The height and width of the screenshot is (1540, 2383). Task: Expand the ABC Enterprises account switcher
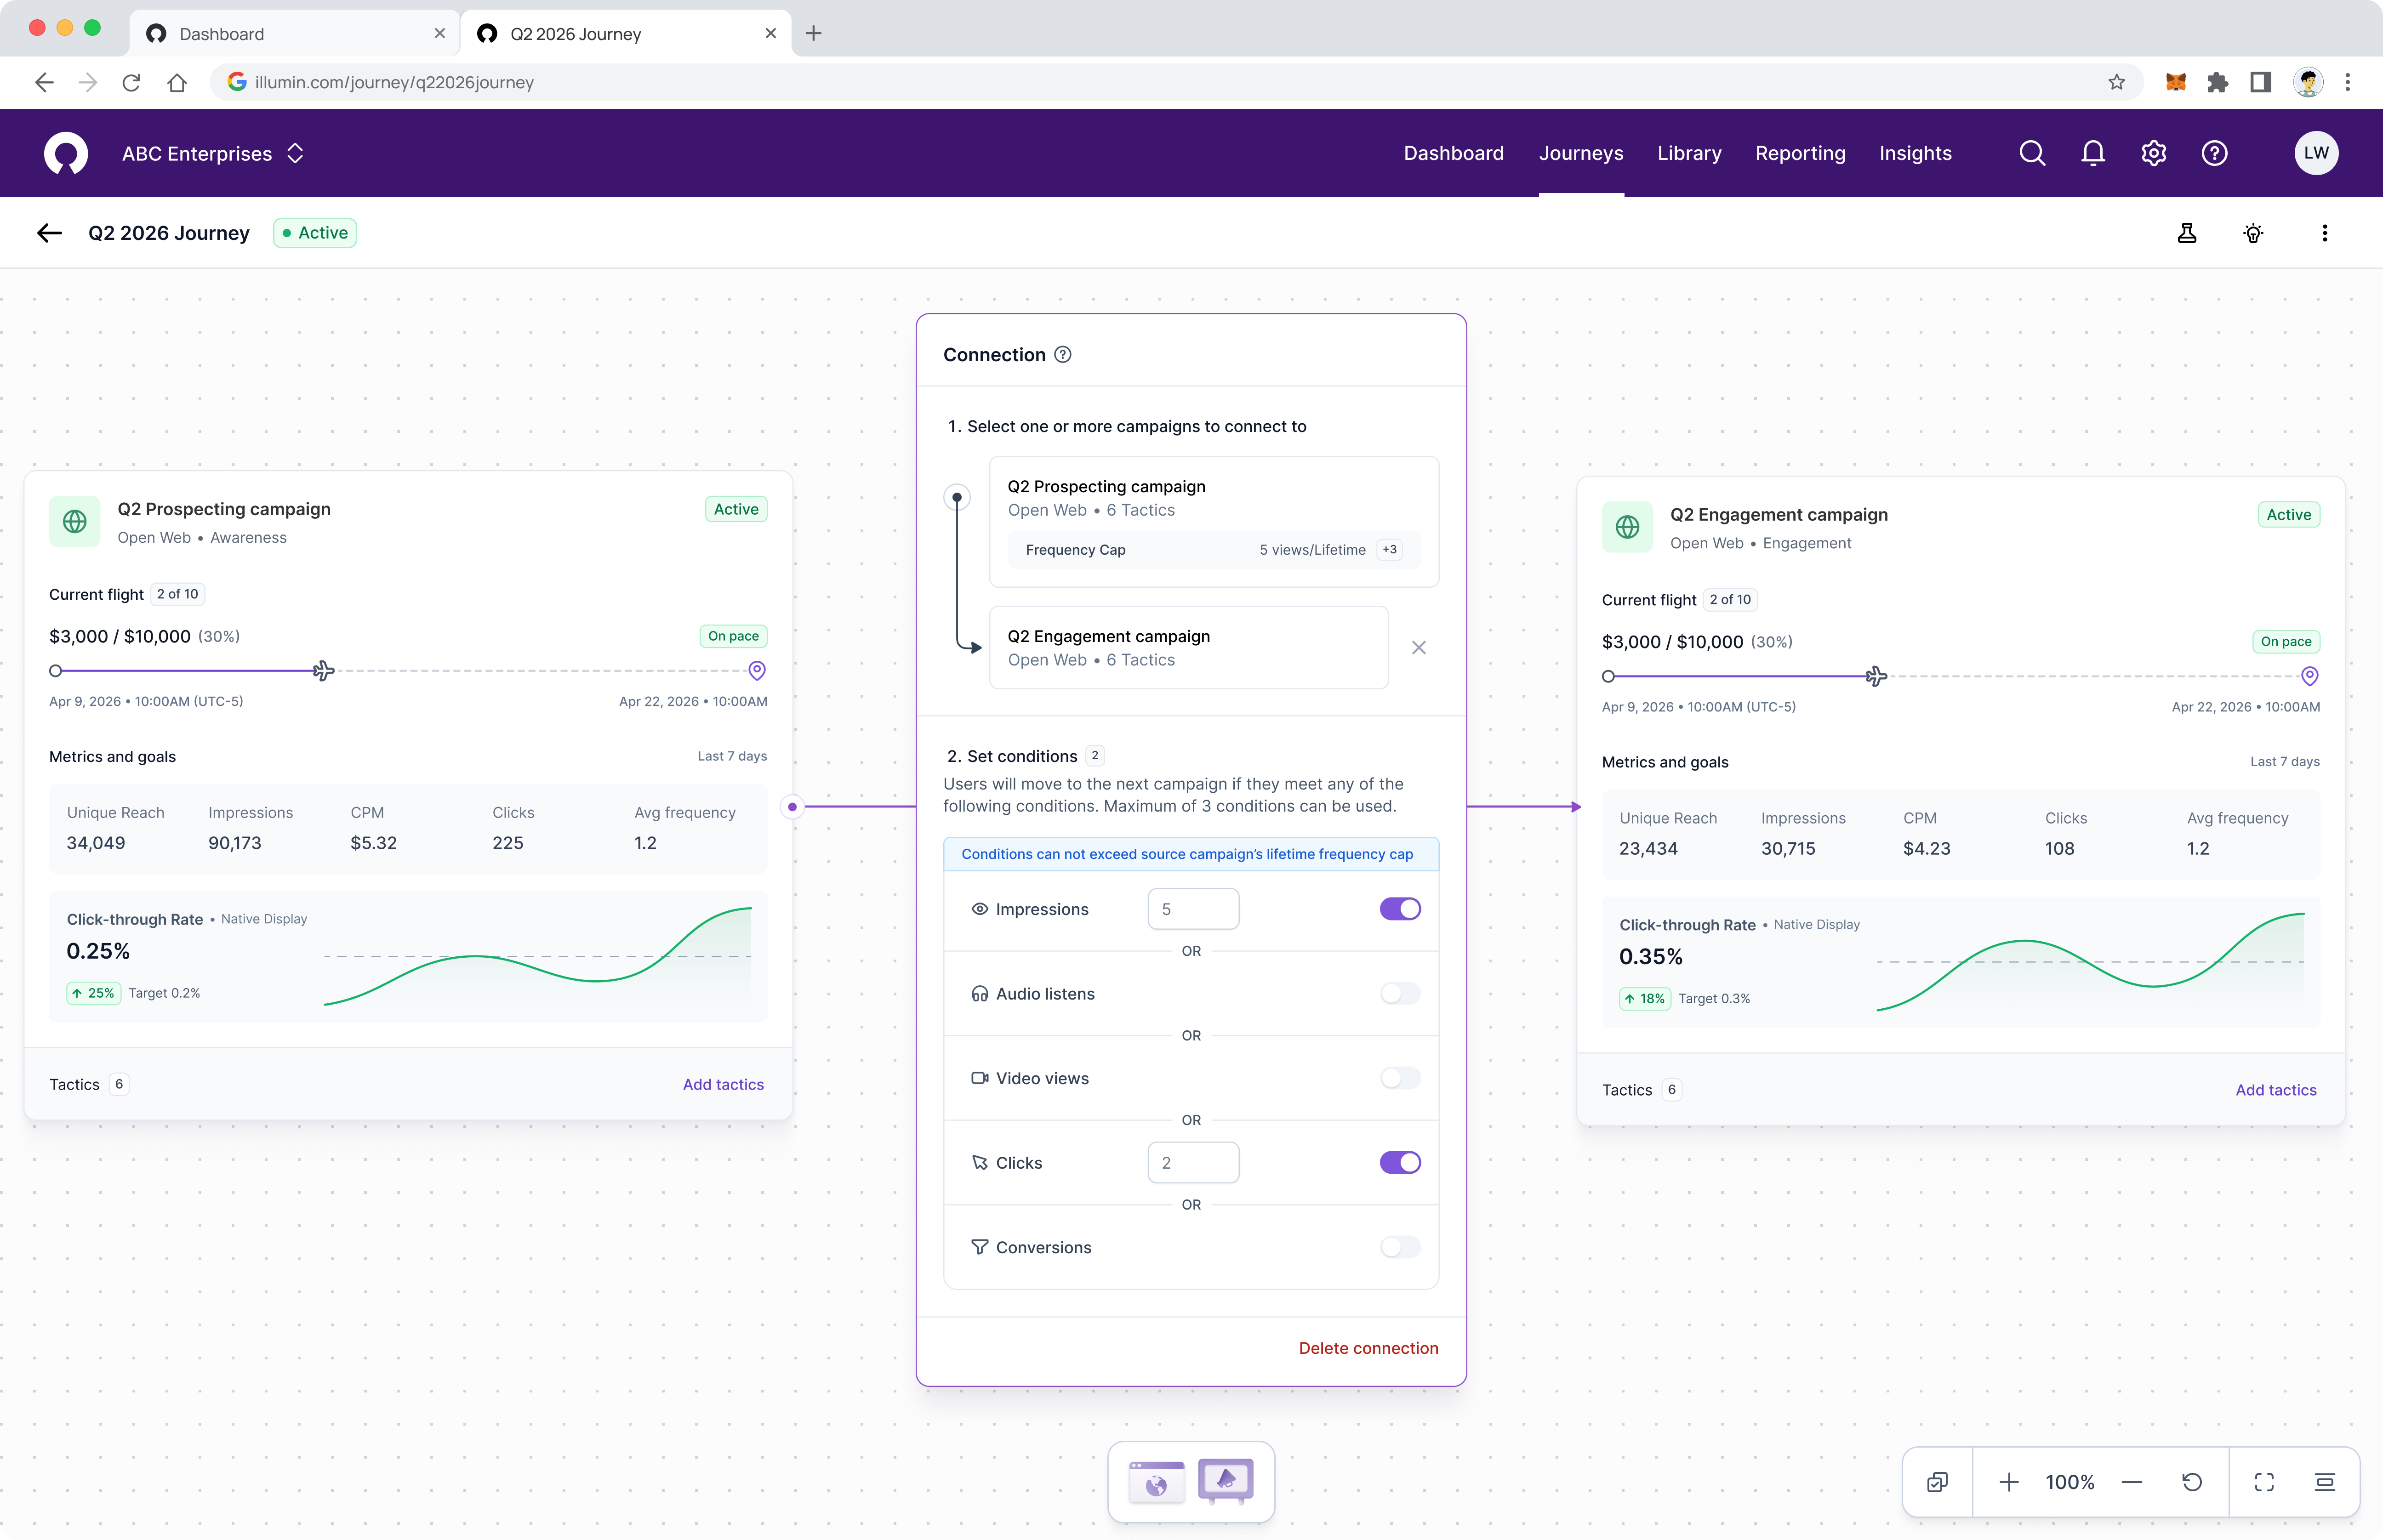click(295, 153)
